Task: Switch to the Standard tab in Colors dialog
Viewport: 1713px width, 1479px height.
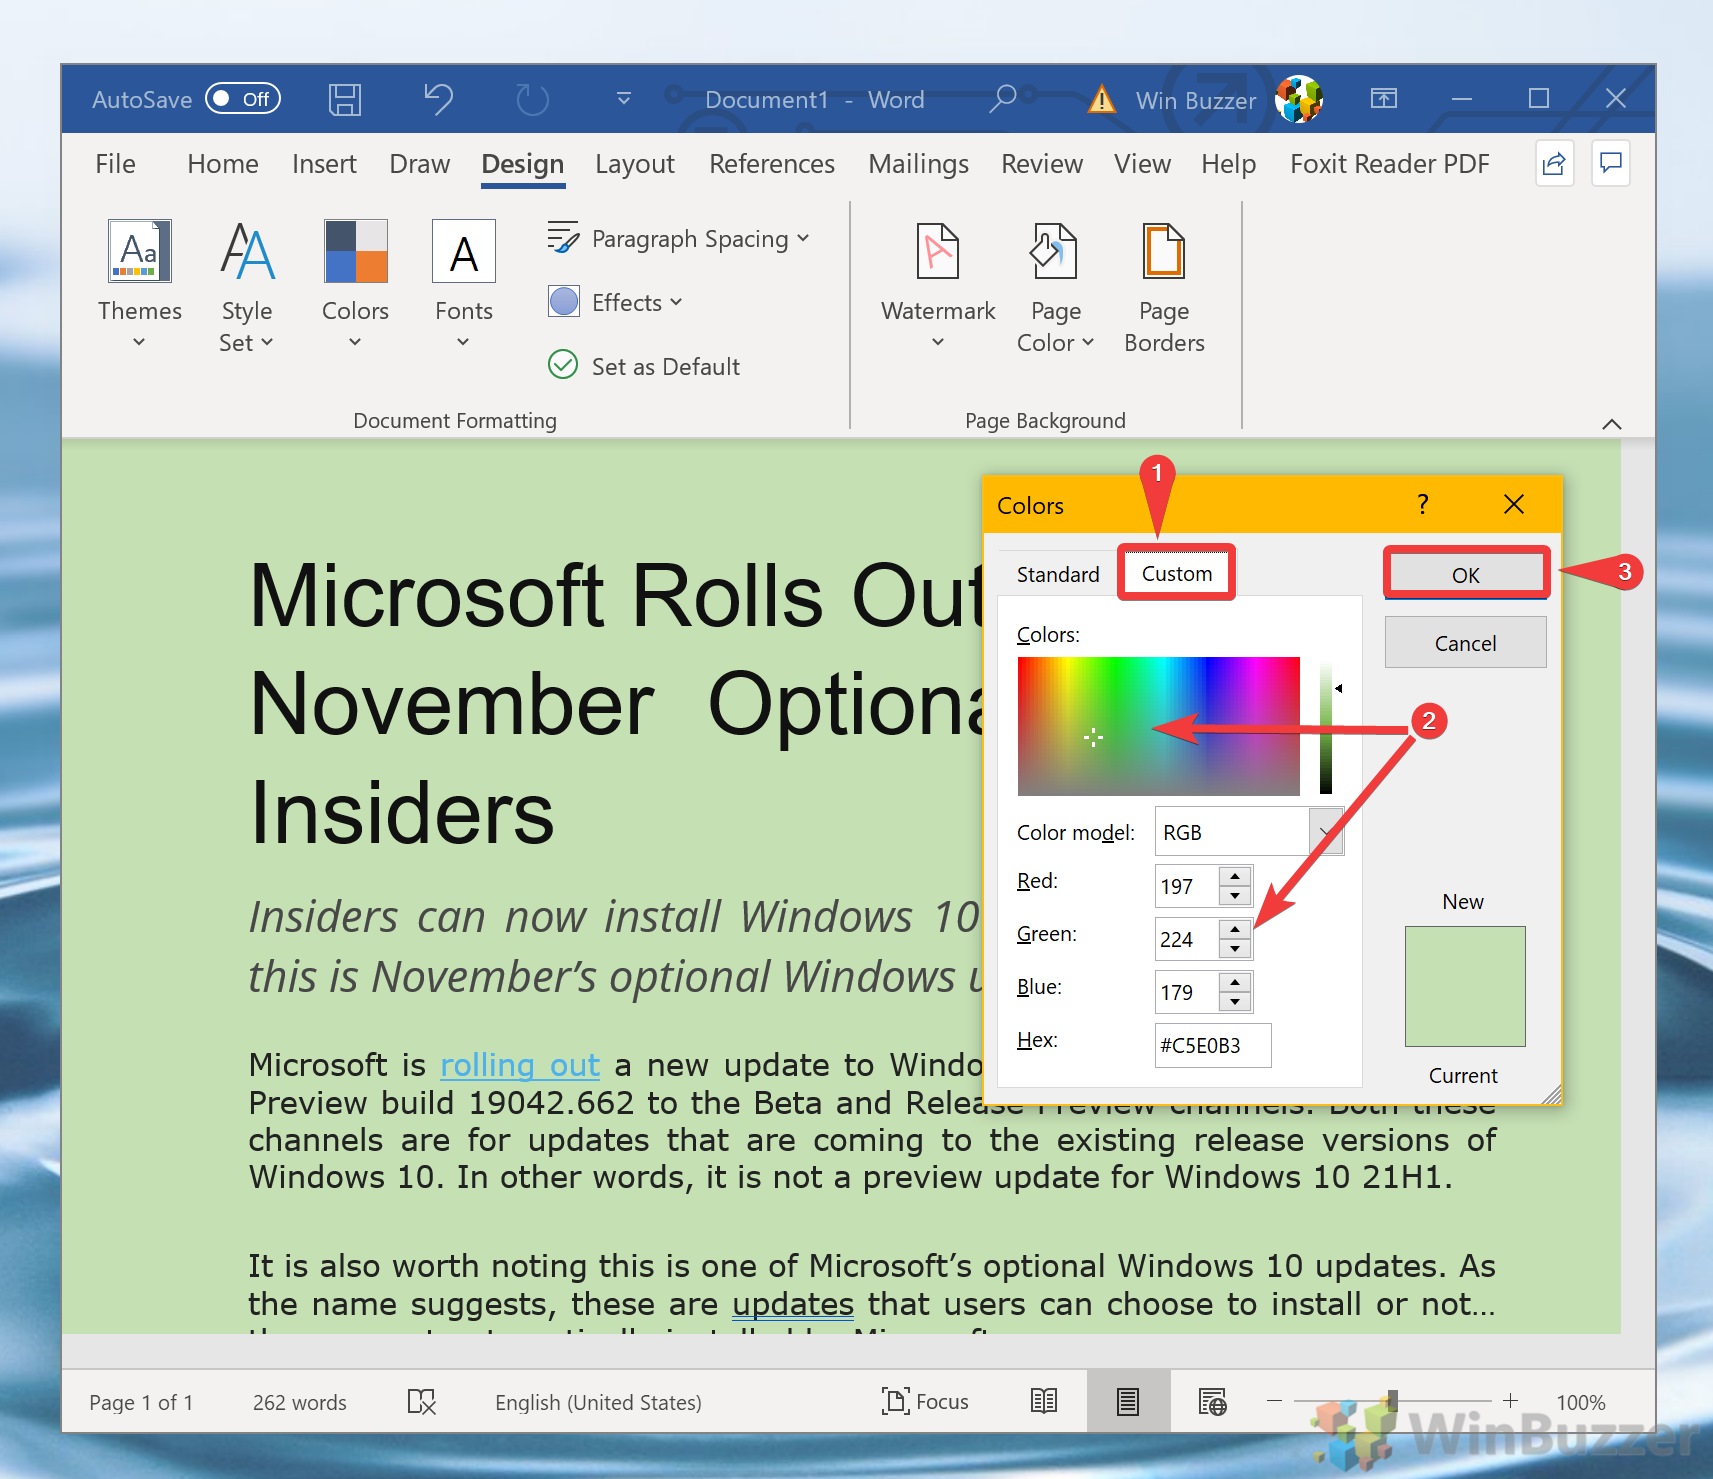Action: click(1058, 574)
